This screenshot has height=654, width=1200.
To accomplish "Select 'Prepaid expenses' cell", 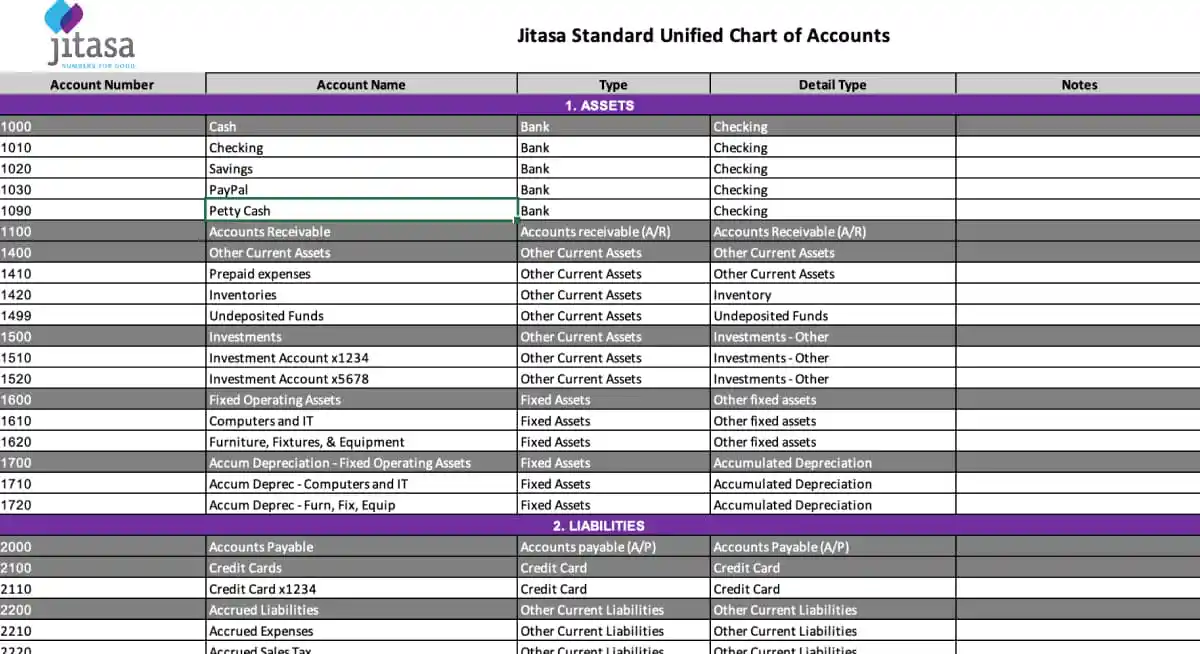I will (361, 274).
